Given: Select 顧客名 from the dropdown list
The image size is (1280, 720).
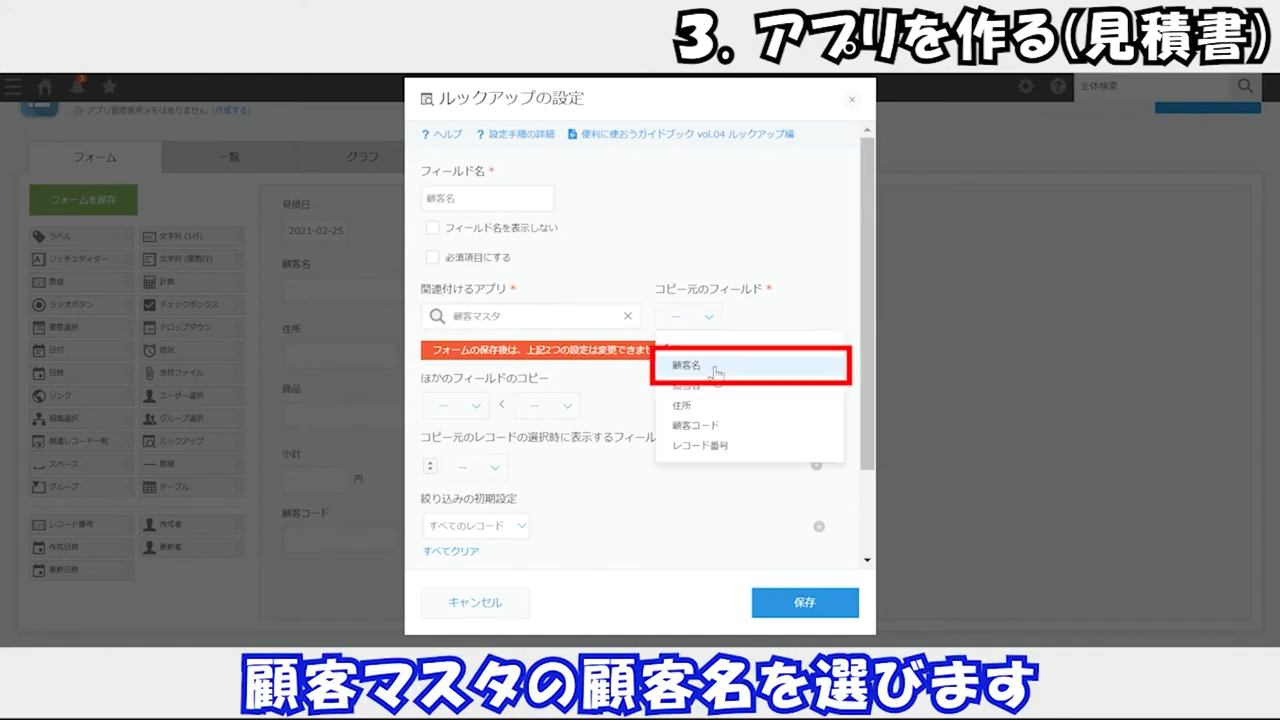Looking at the screenshot, I should 687,366.
